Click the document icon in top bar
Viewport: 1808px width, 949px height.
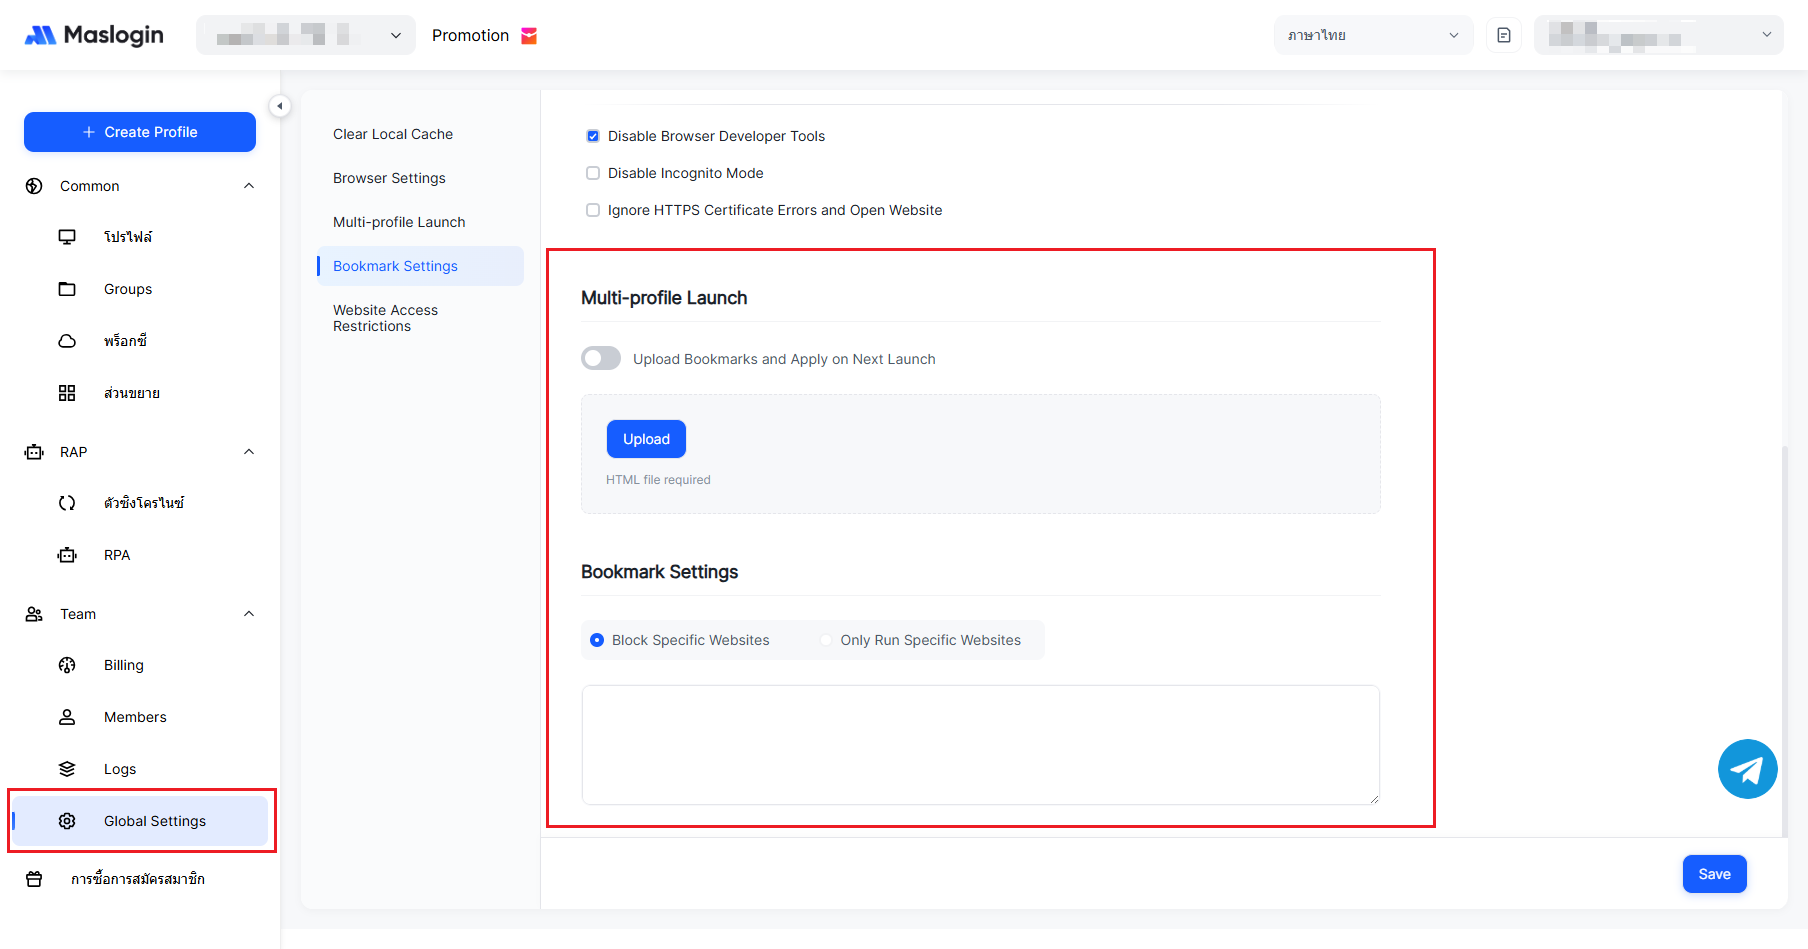(x=1503, y=35)
